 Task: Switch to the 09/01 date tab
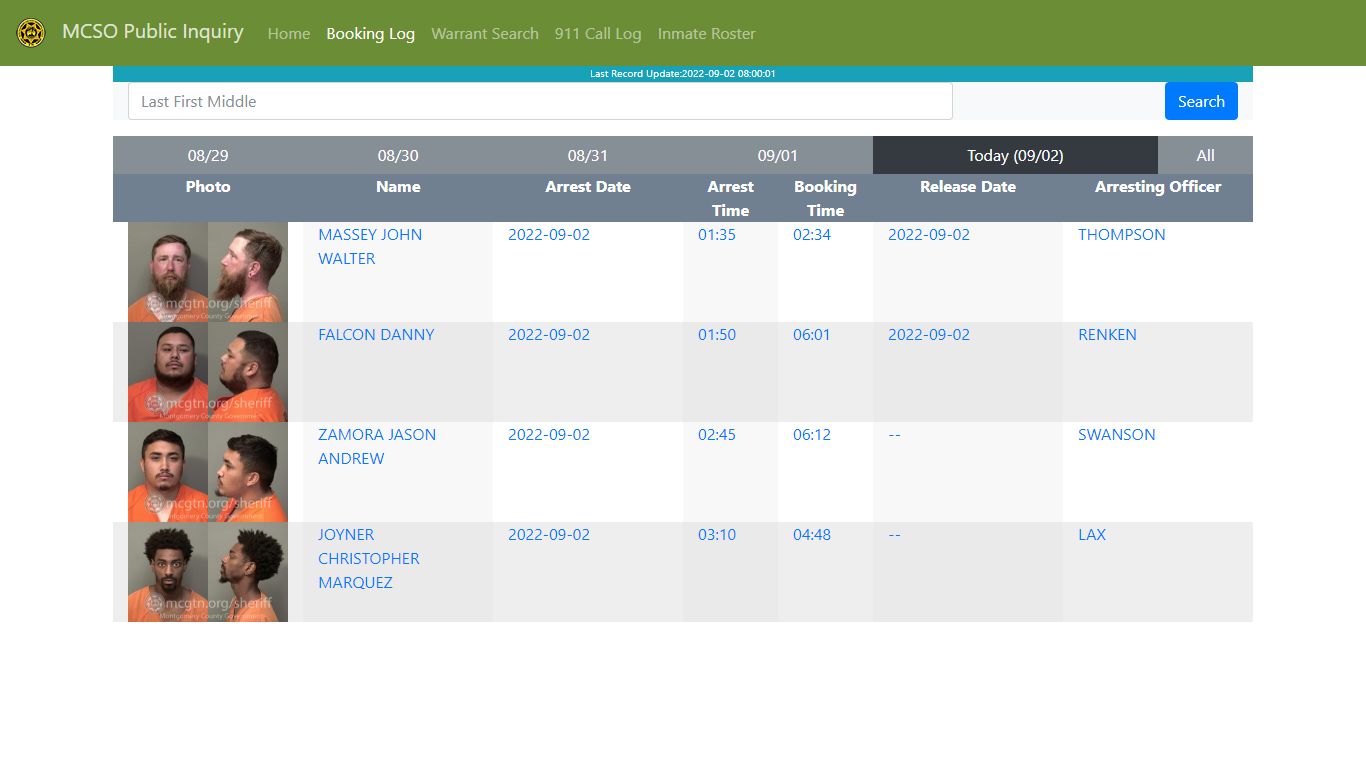click(x=778, y=155)
